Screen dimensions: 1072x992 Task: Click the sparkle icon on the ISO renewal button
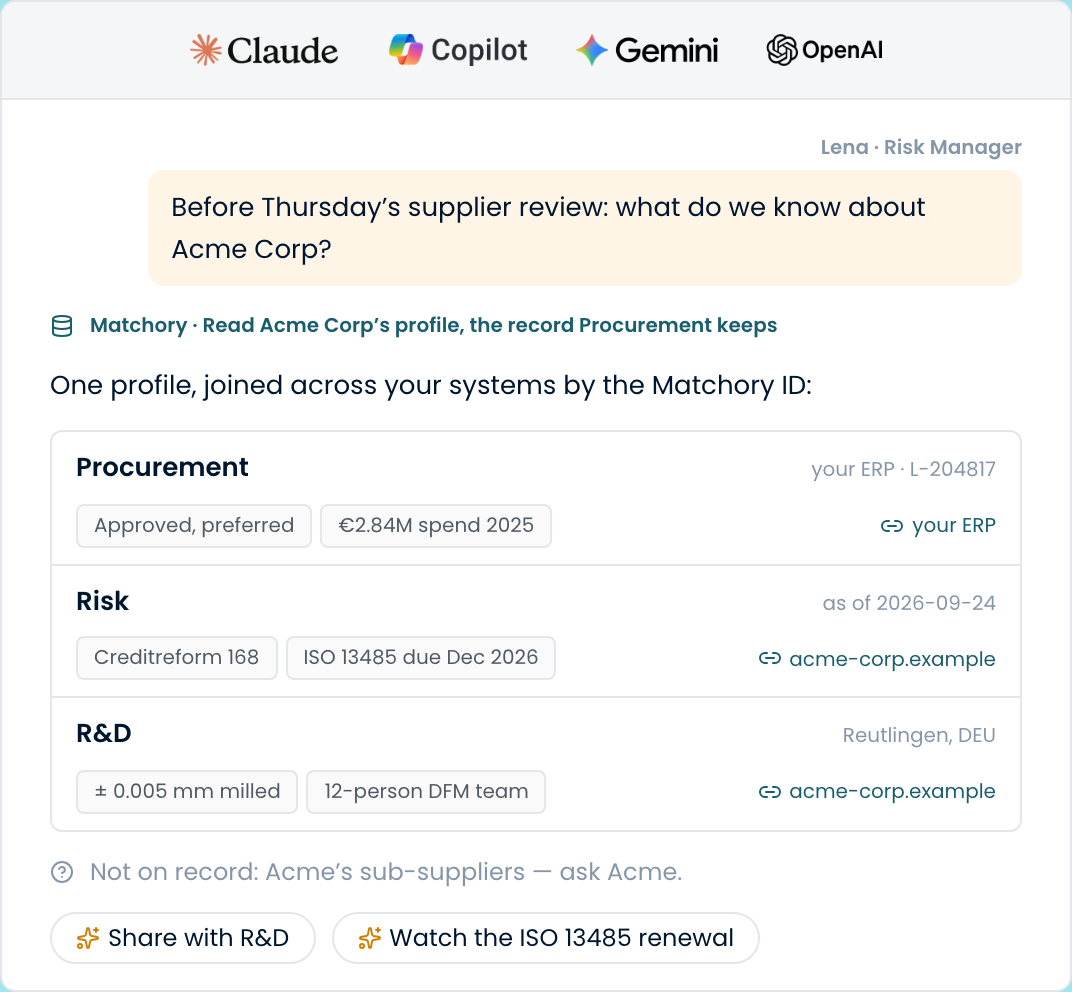(x=370, y=938)
